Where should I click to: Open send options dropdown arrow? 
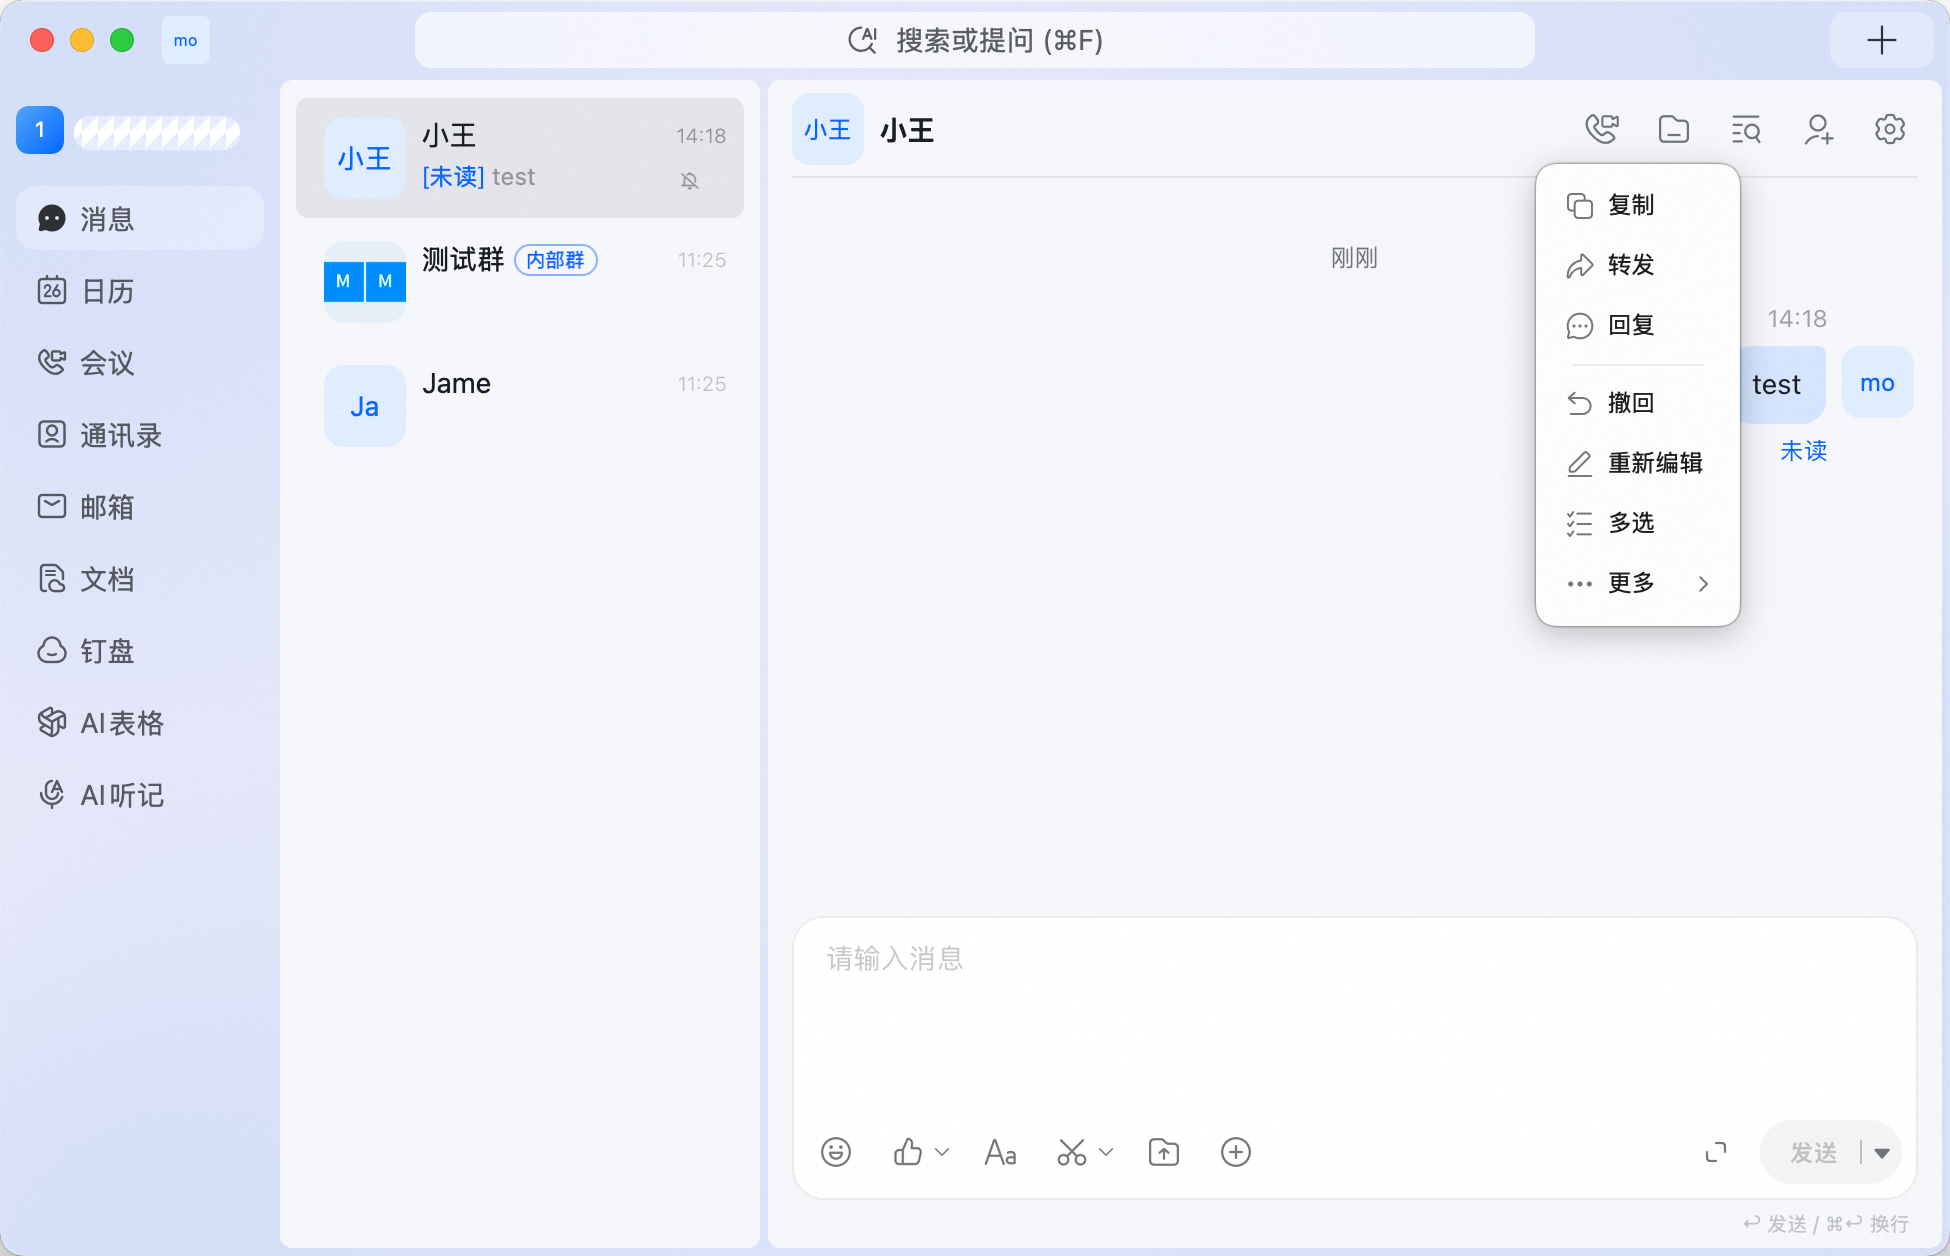[1882, 1153]
